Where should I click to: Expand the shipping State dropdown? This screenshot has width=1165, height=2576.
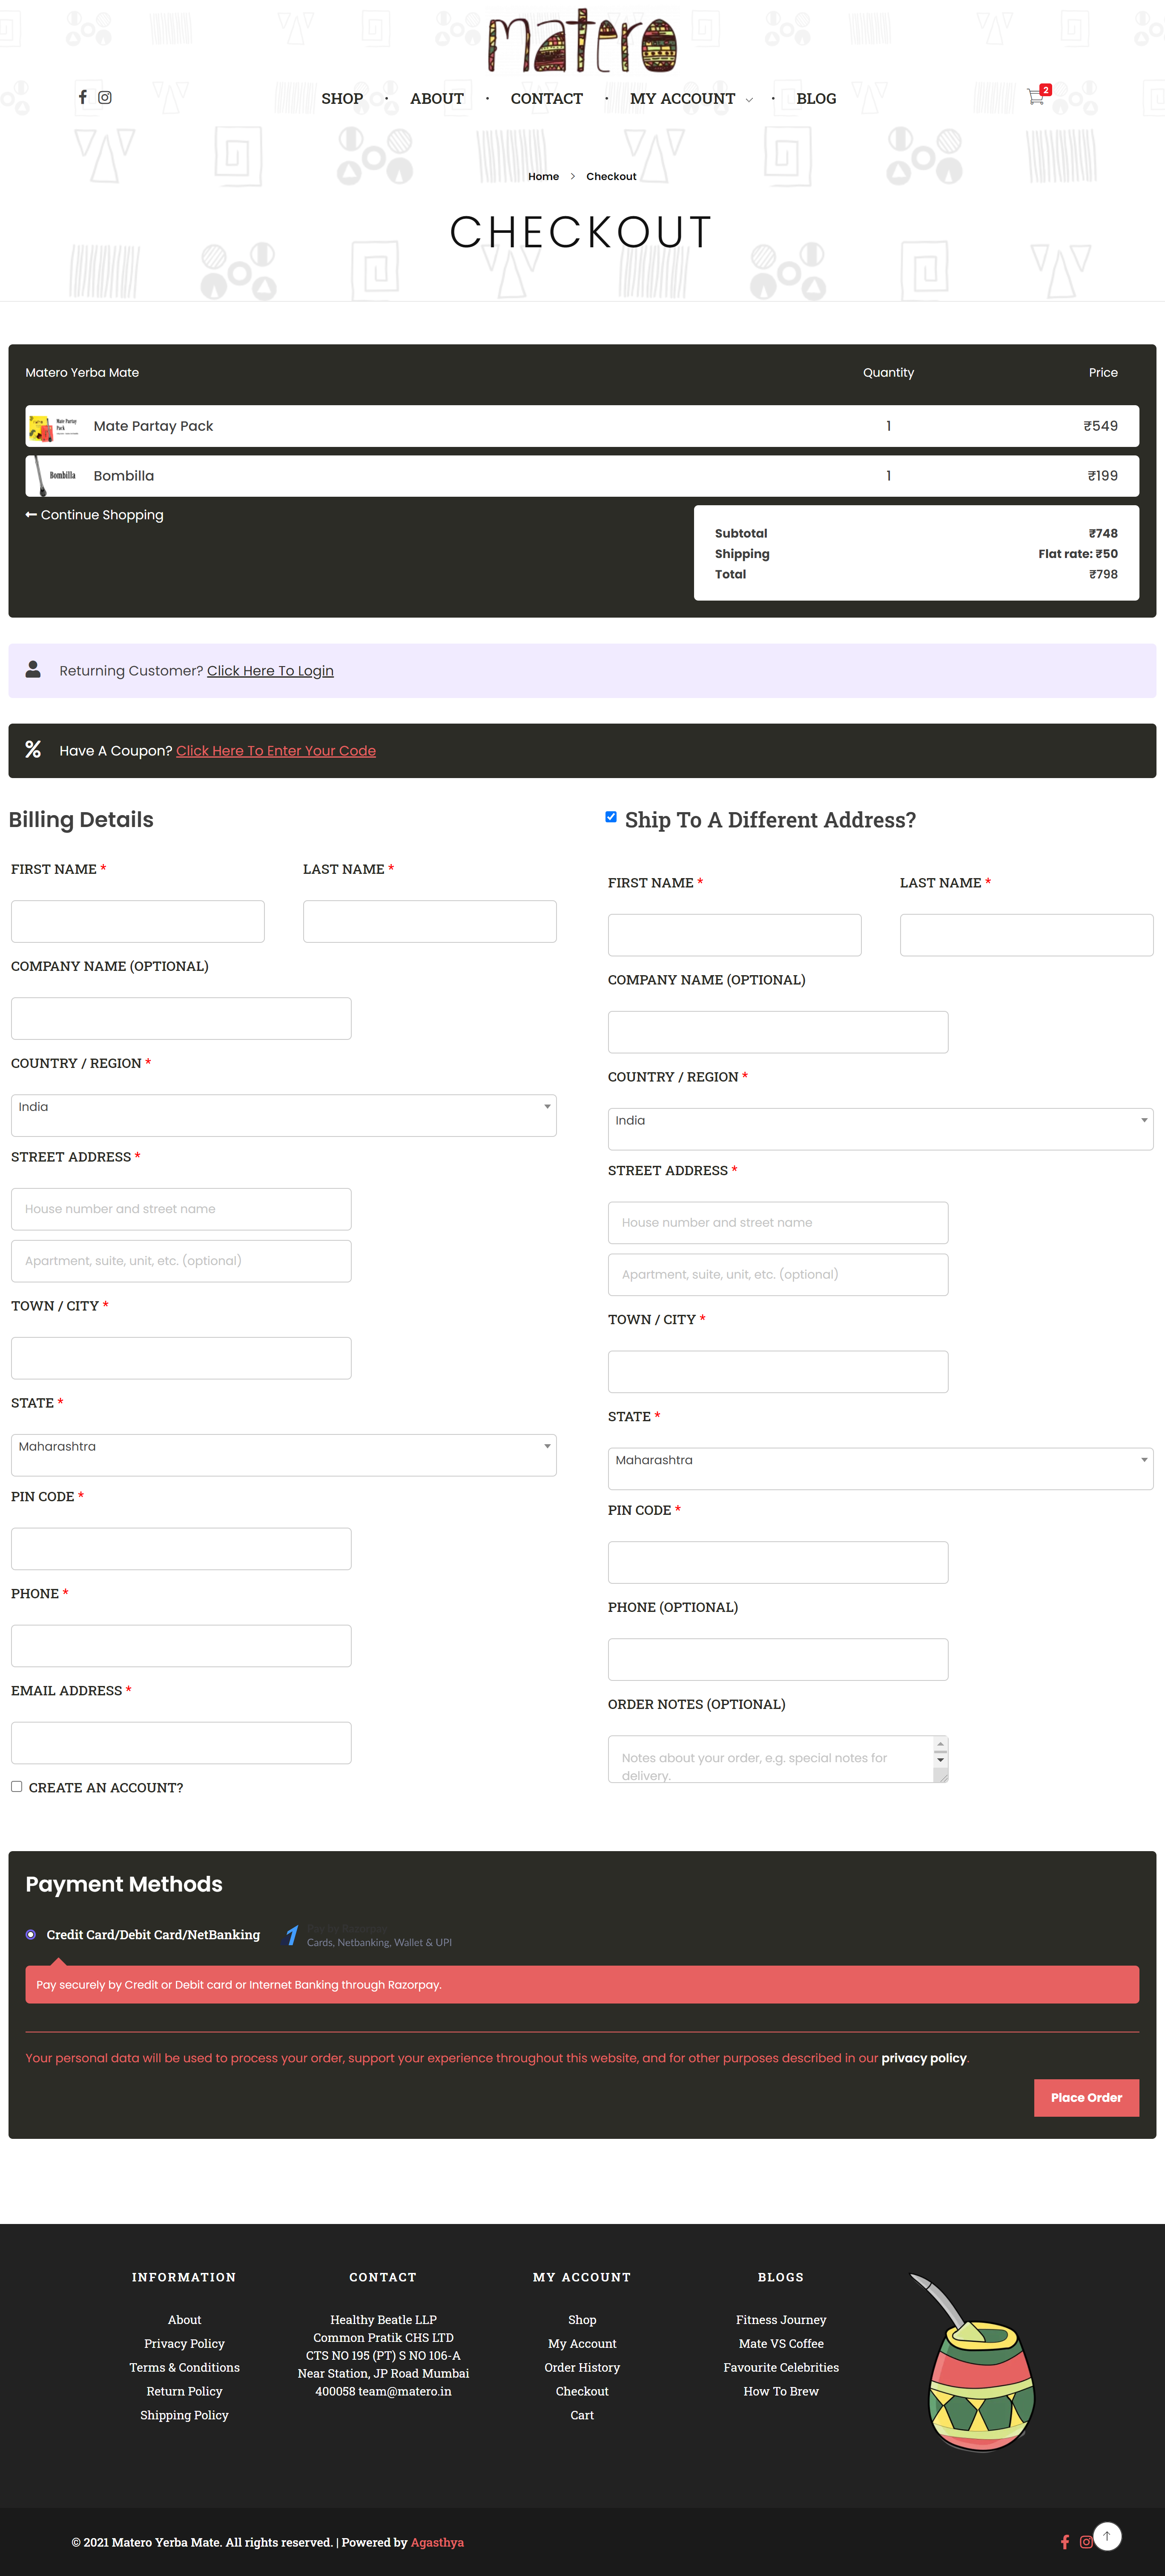880,1468
